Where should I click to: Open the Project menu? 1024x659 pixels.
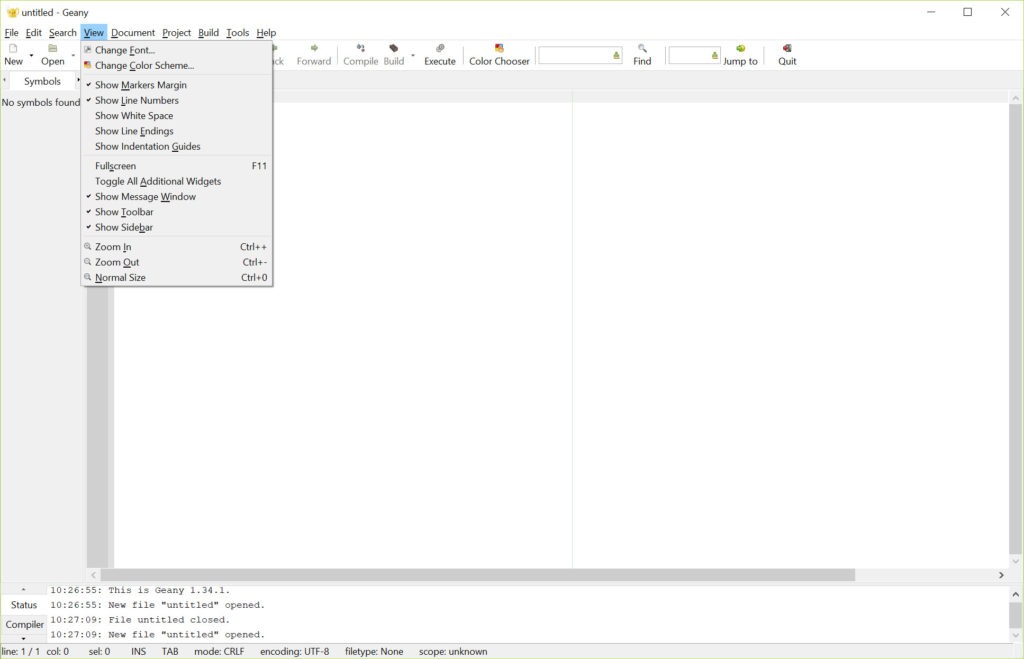tap(176, 33)
